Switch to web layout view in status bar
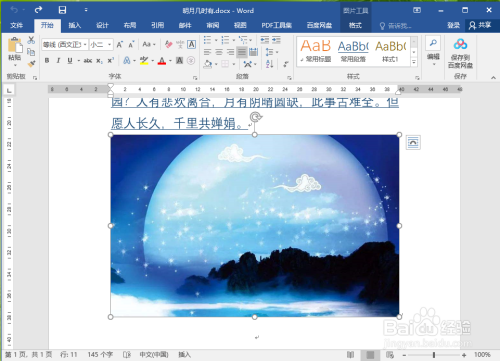The height and width of the screenshot is (361, 500). coord(389,355)
